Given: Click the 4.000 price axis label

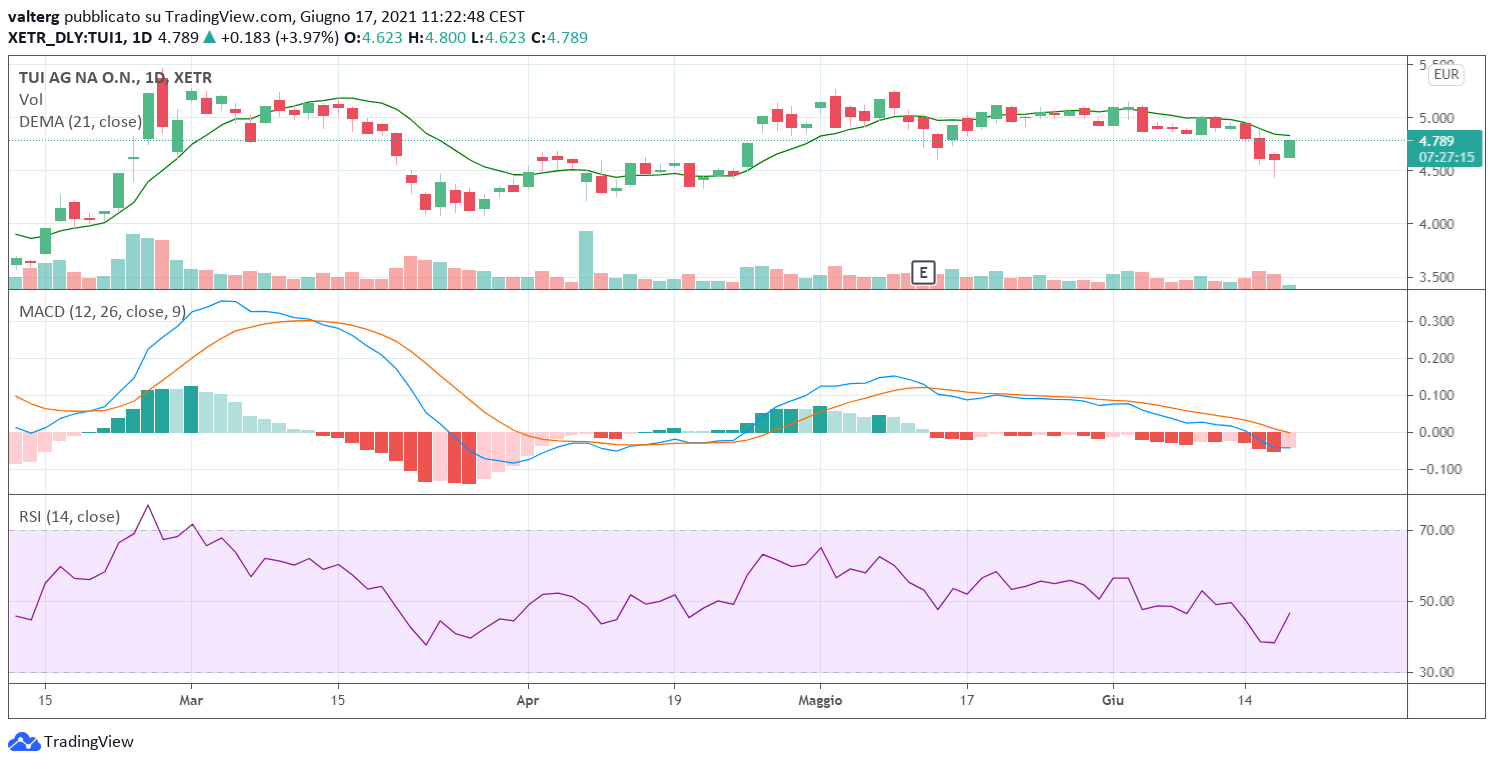Looking at the screenshot, I should click(x=1436, y=224).
